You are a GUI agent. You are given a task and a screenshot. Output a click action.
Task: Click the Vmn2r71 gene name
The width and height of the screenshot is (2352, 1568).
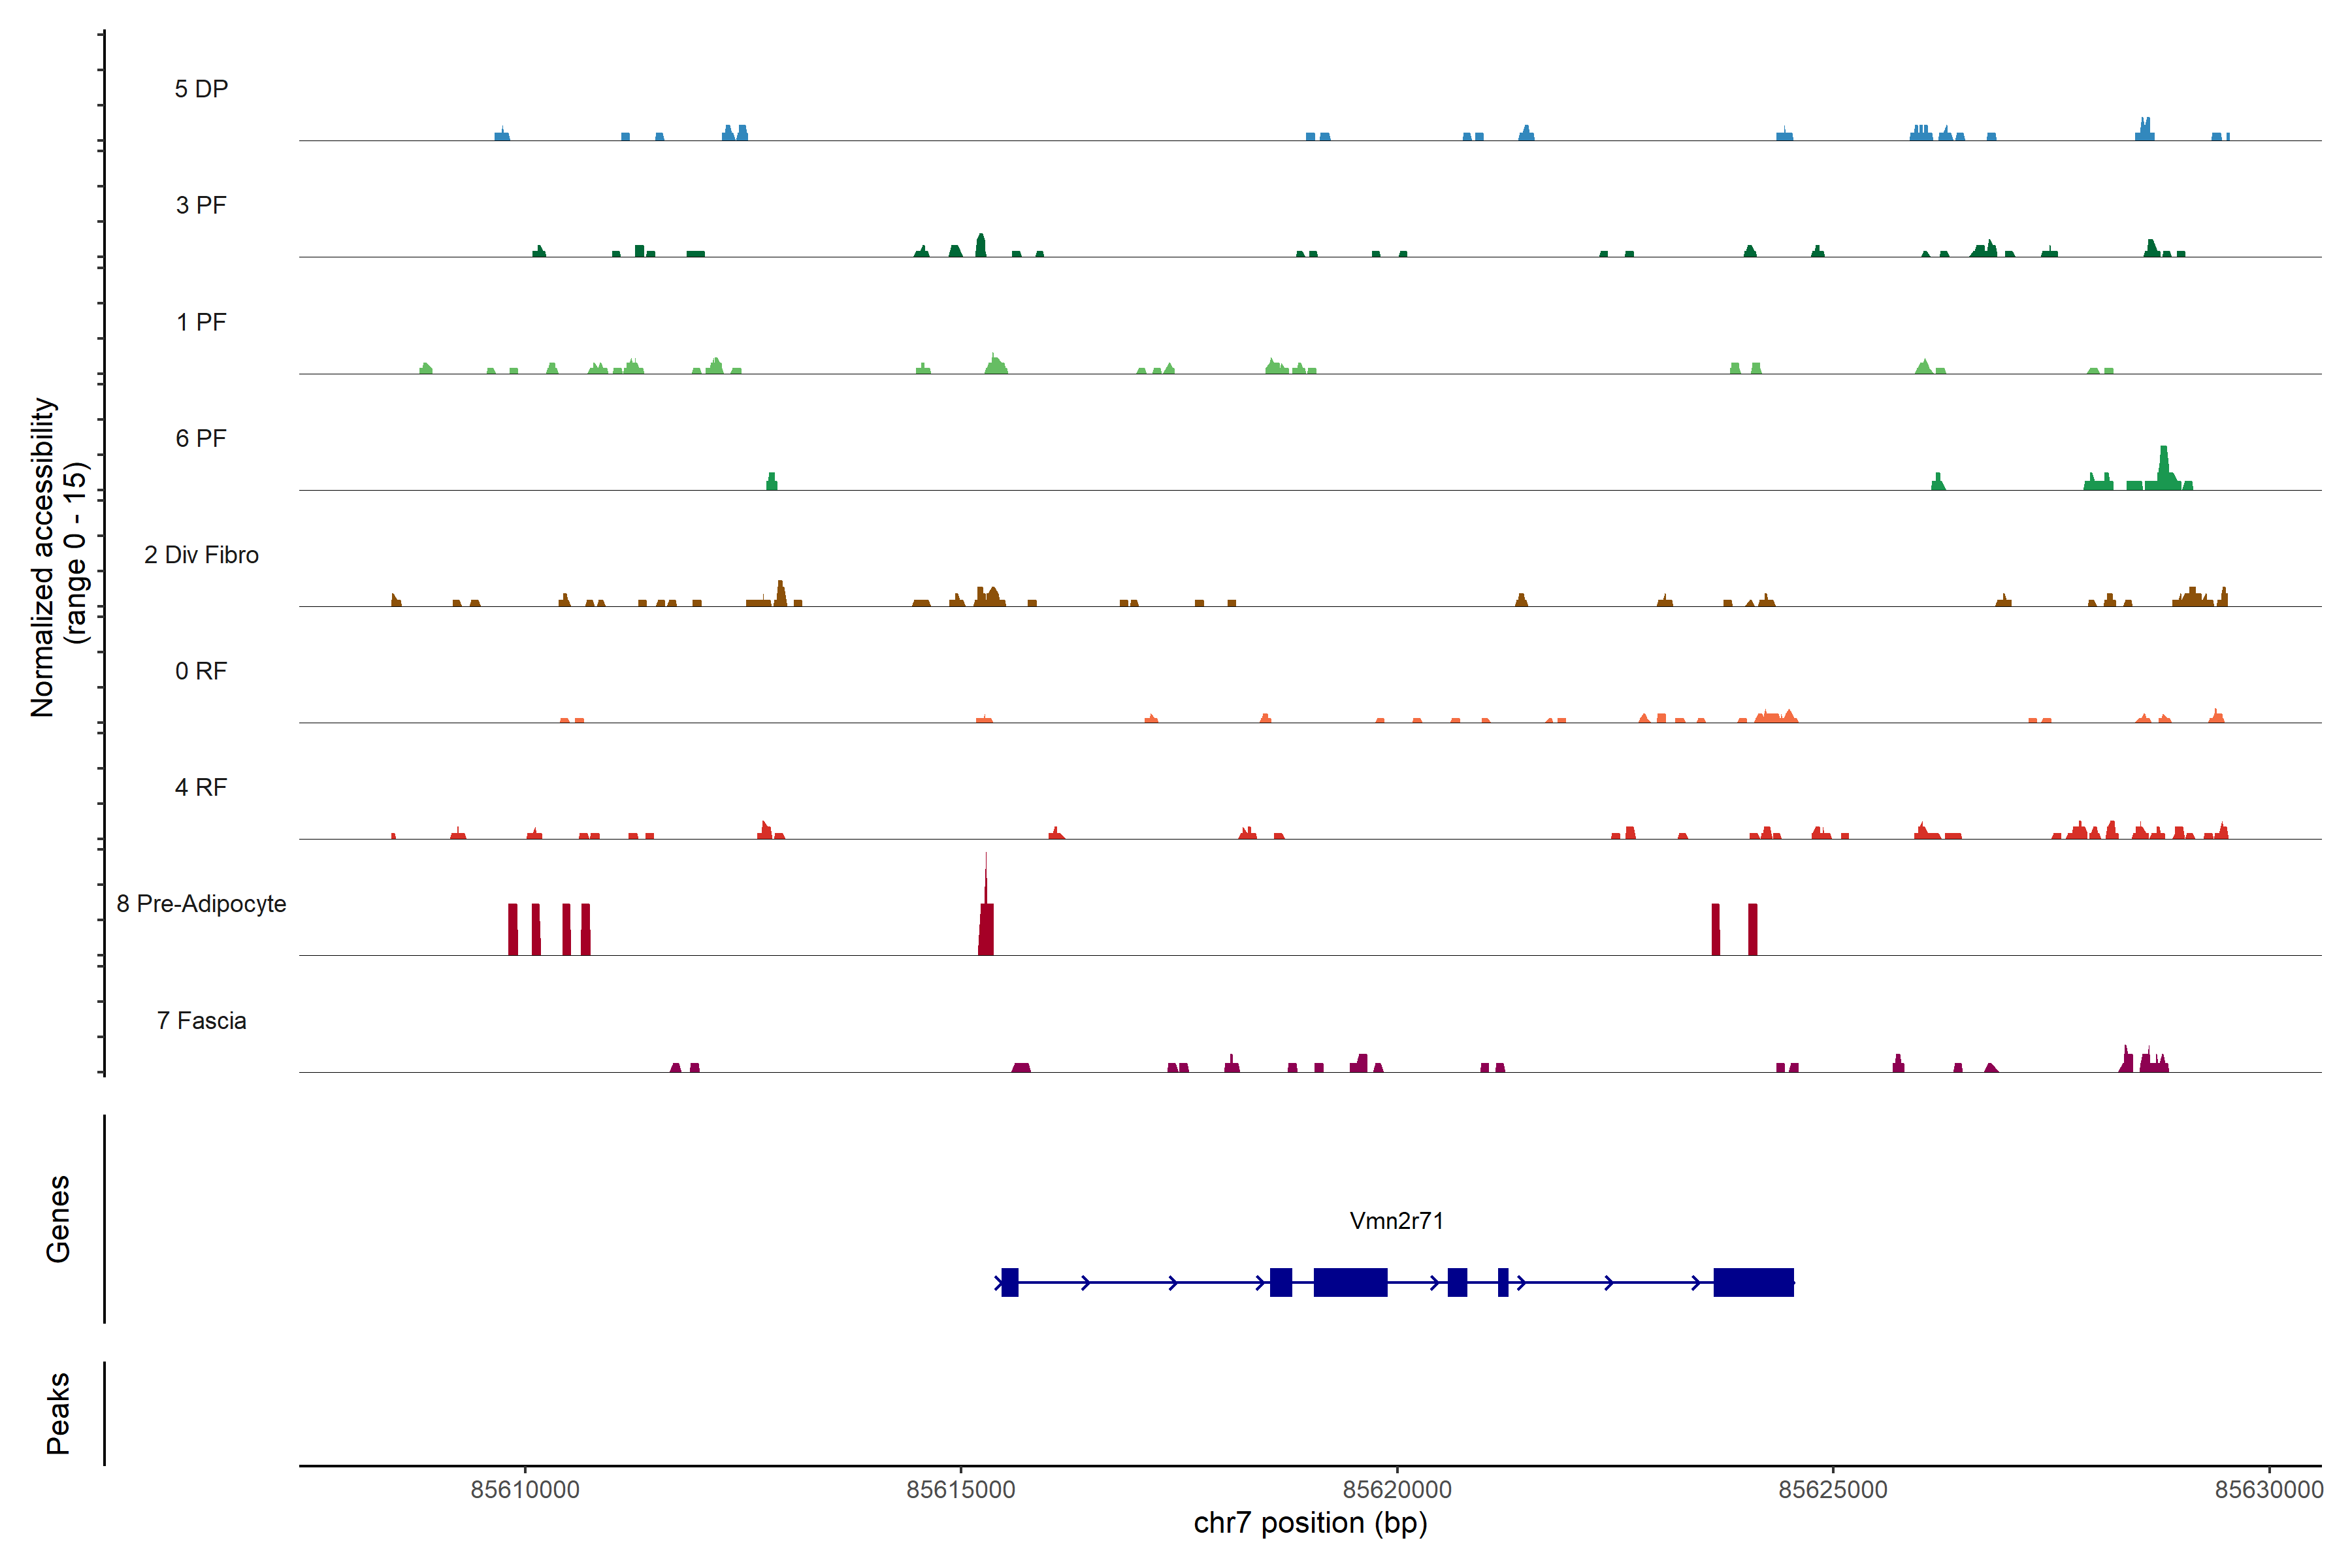click(1396, 1221)
